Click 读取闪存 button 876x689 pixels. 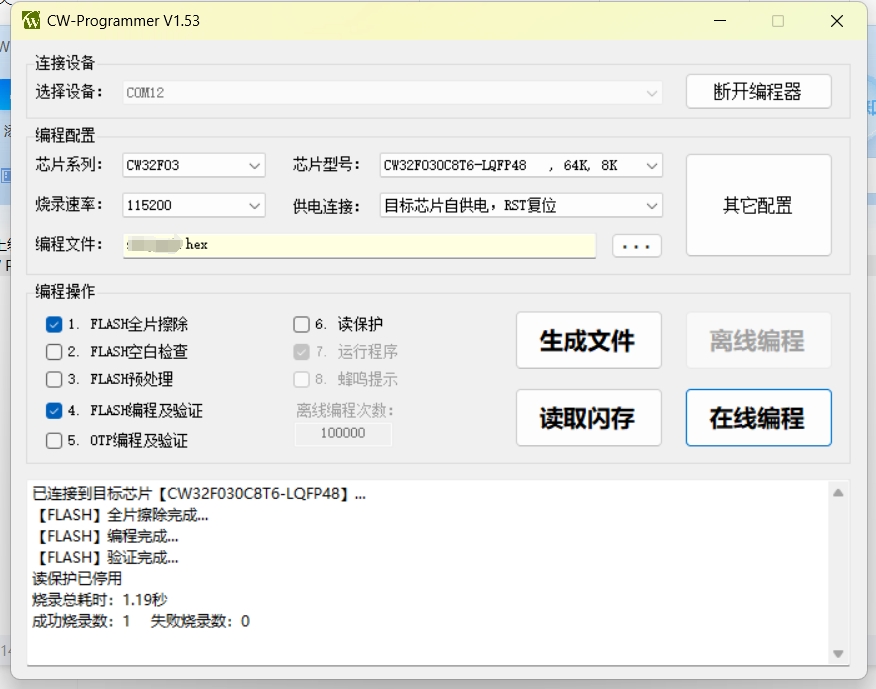point(588,417)
